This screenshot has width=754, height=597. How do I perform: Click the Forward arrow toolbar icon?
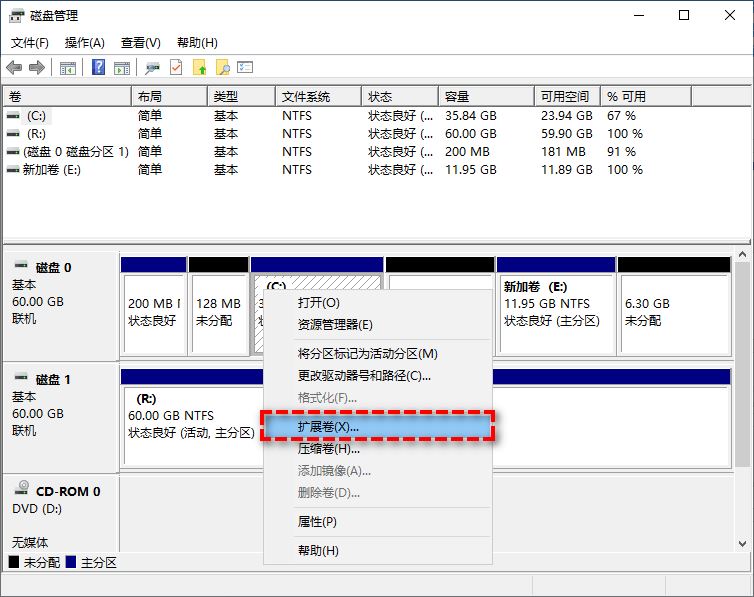point(37,68)
